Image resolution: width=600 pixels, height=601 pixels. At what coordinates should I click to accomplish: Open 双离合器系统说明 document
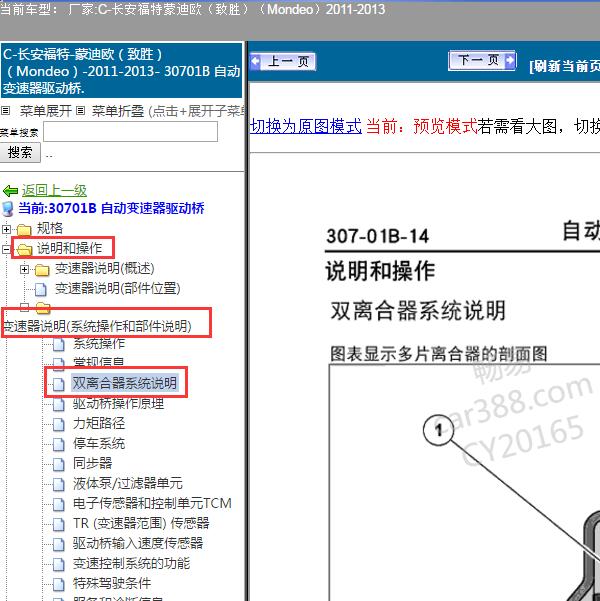coord(125,383)
